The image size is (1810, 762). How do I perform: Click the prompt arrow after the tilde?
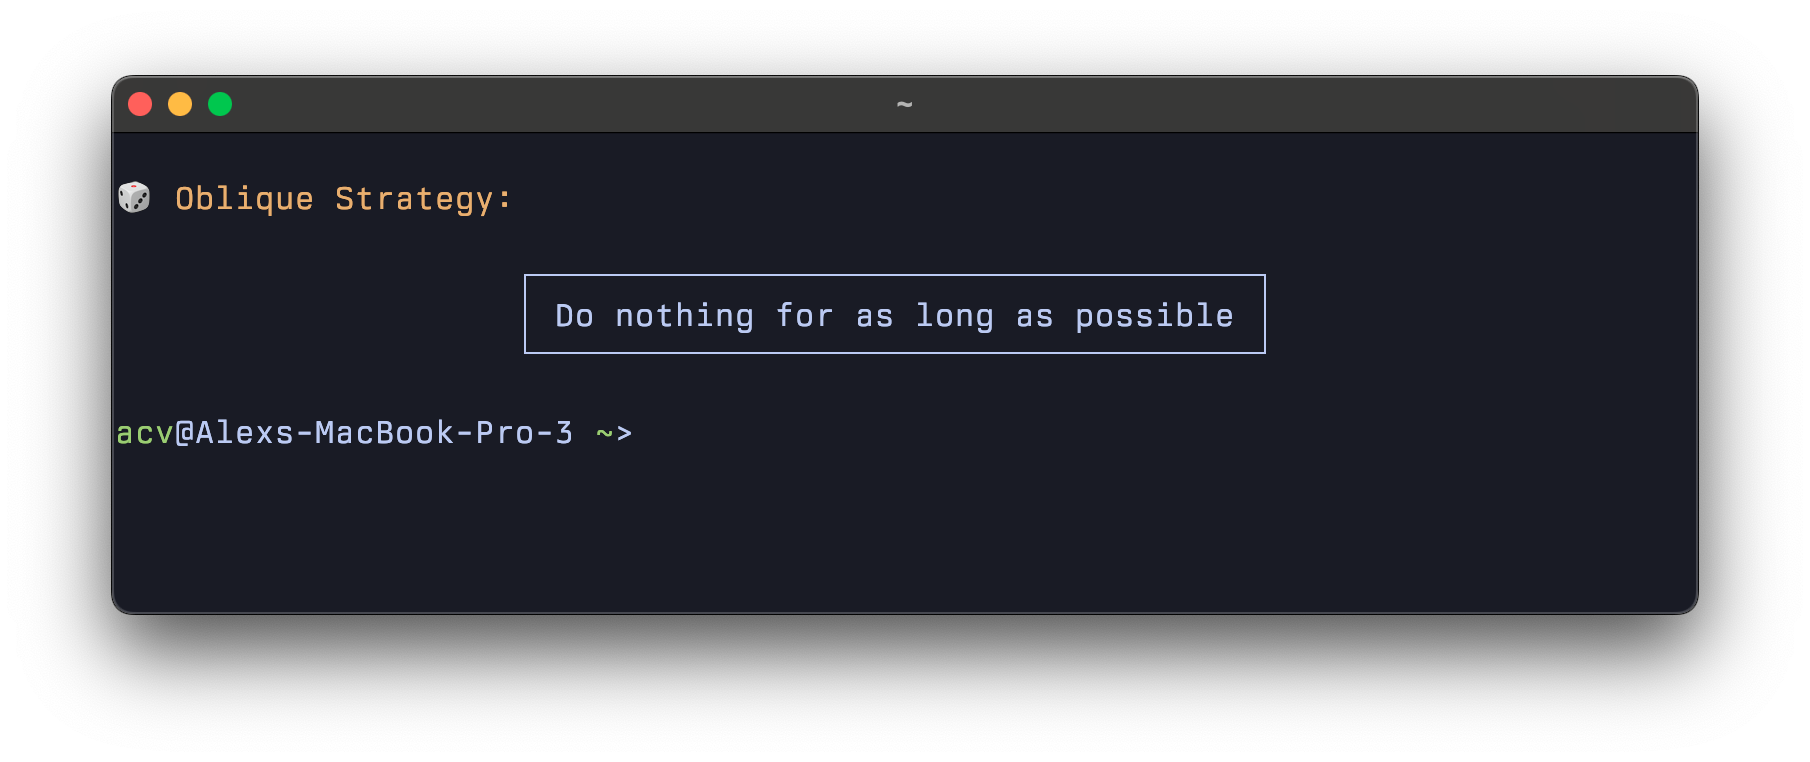tap(626, 432)
